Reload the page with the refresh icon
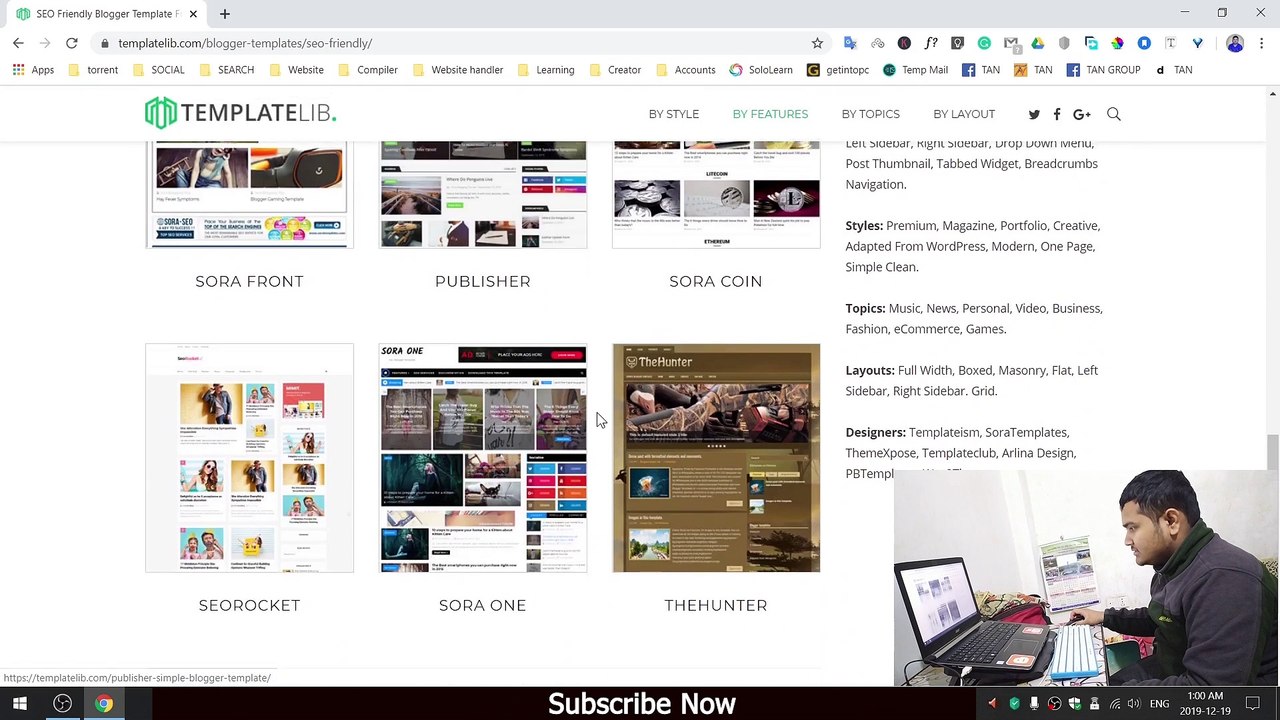This screenshot has height=720, width=1280. pos(72,43)
